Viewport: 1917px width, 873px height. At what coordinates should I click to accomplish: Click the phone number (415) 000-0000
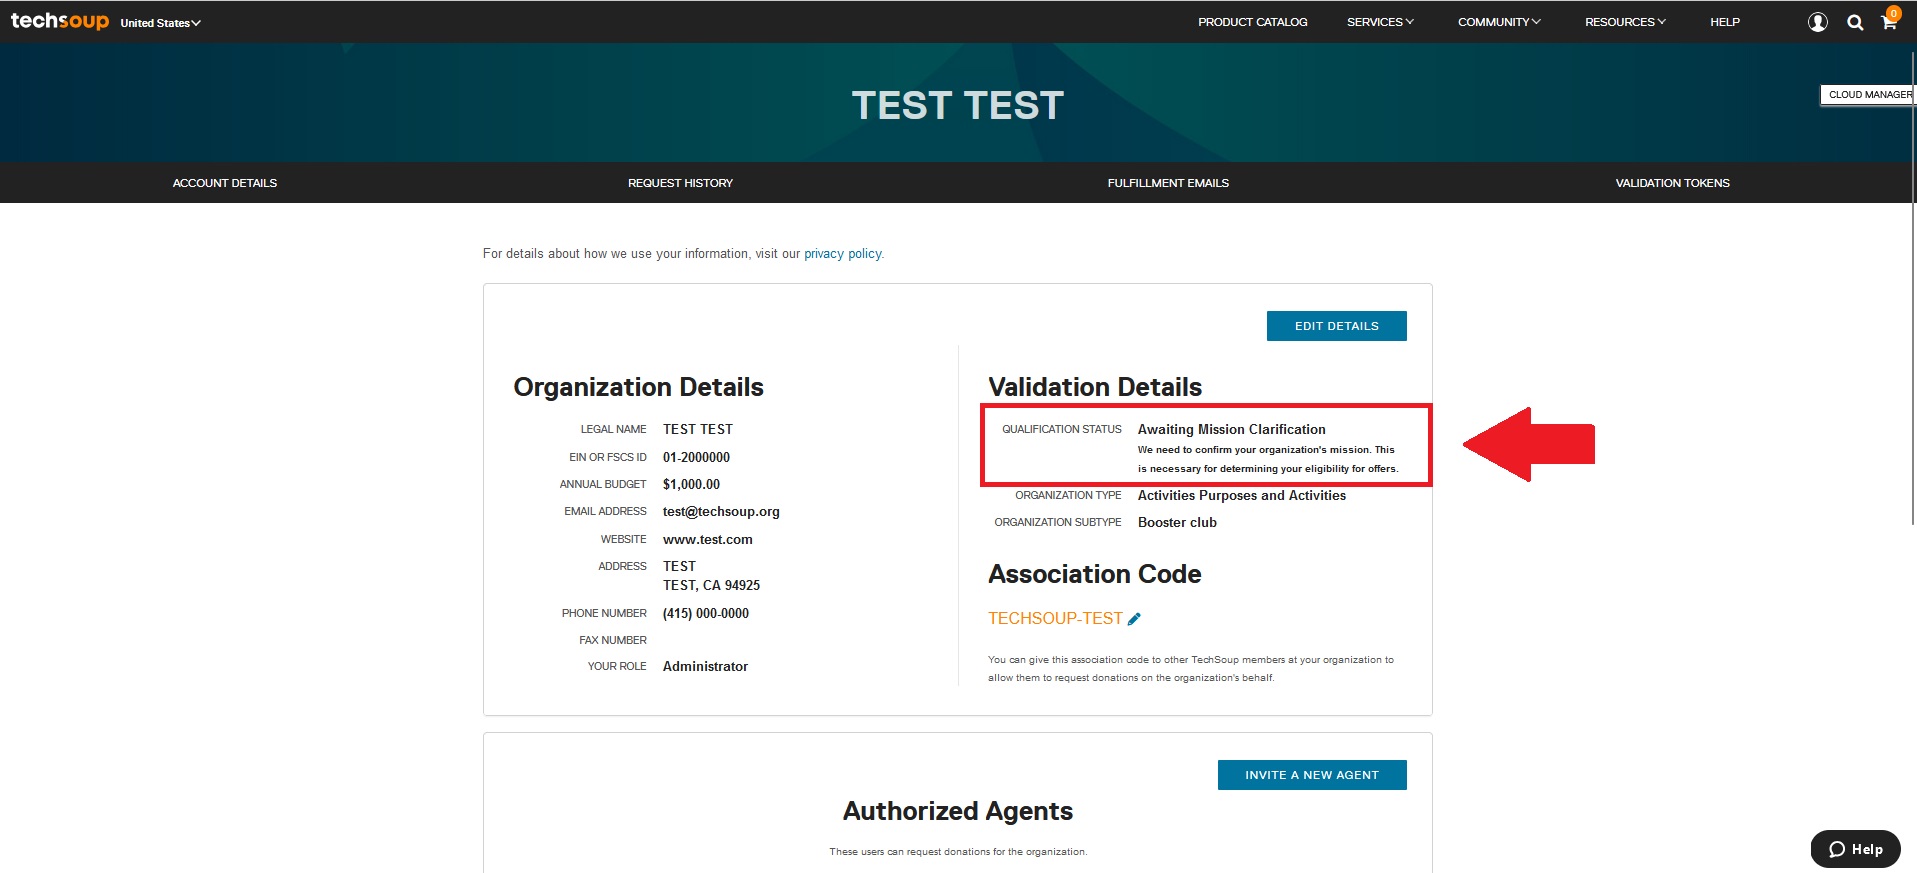click(706, 613)
